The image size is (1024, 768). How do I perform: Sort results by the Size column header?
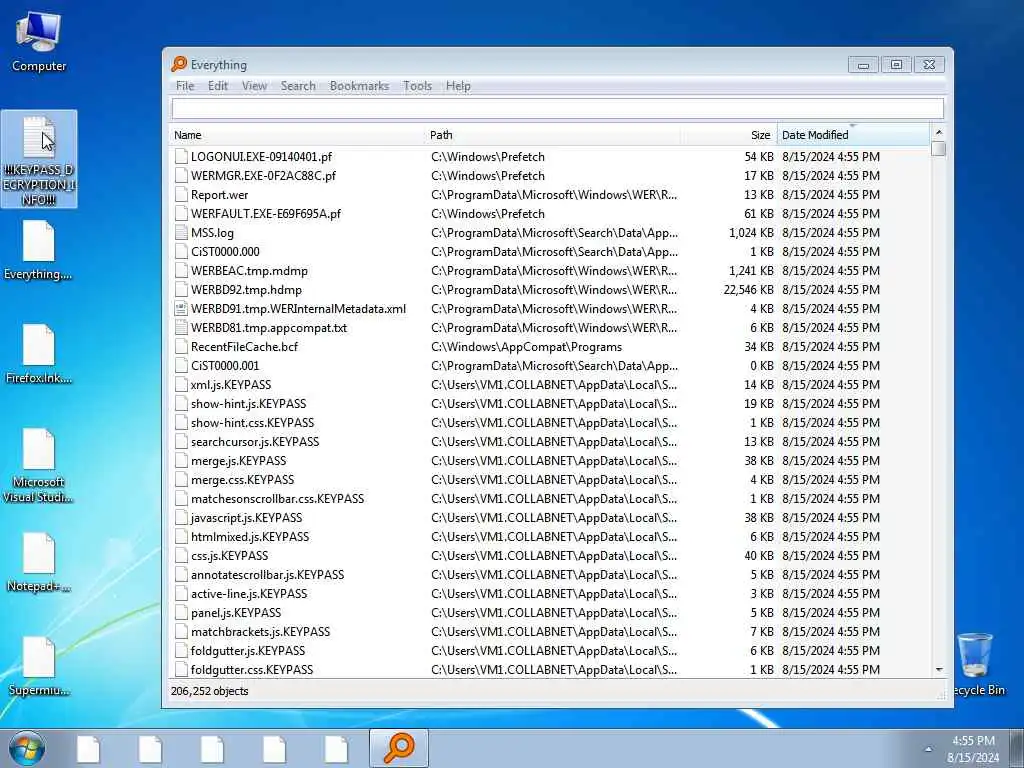click(729, 135)
